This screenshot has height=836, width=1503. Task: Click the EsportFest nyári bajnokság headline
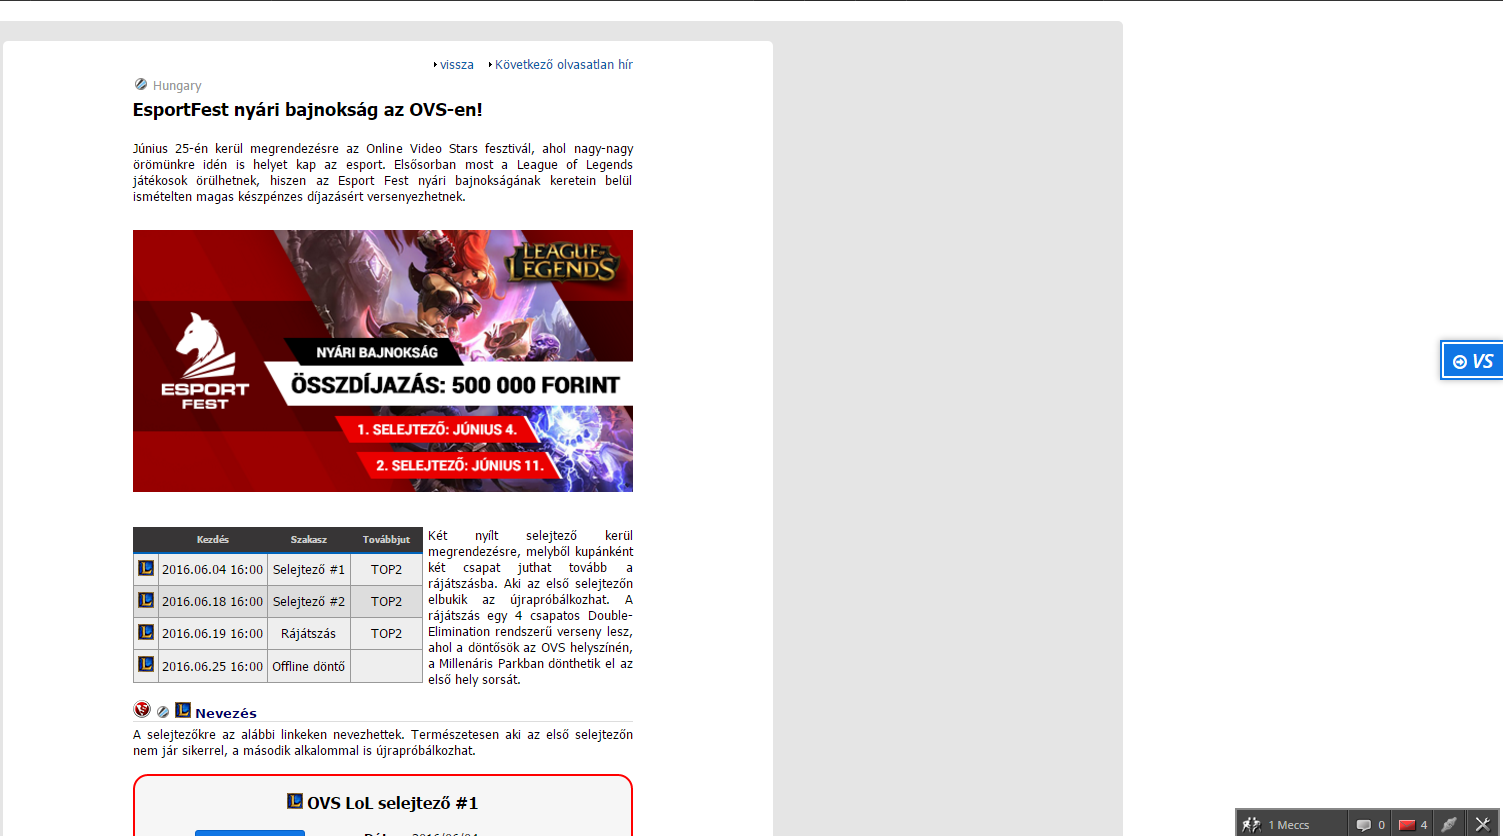coord(308,110)
